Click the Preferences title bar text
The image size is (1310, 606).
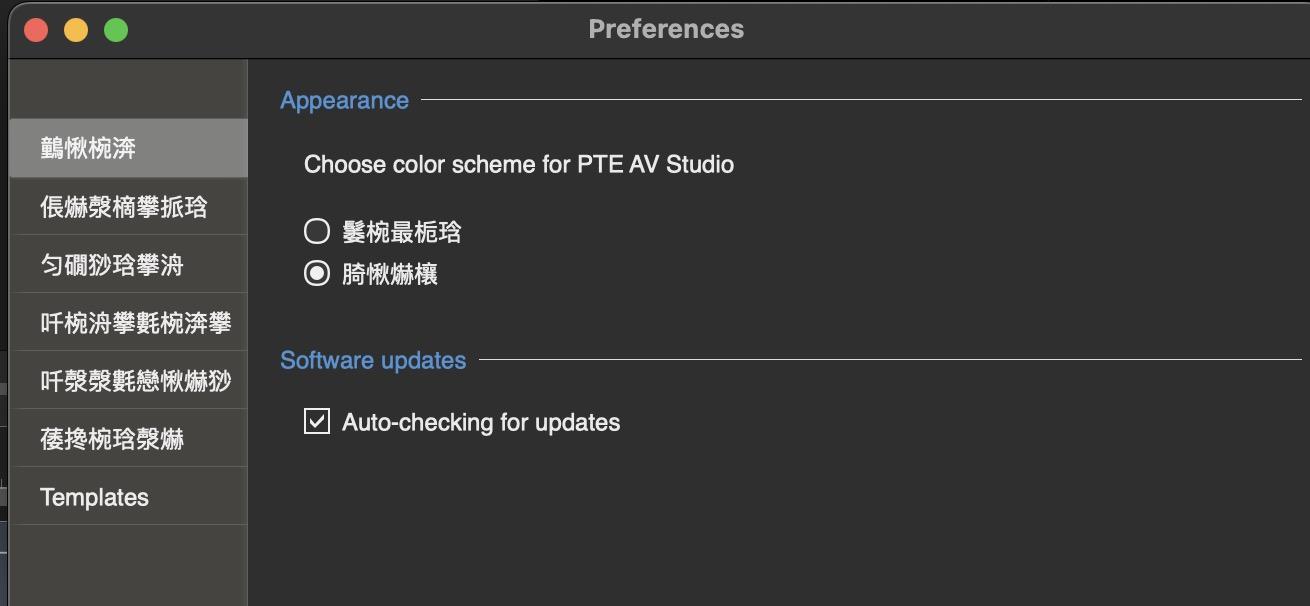tap(665, 29)
